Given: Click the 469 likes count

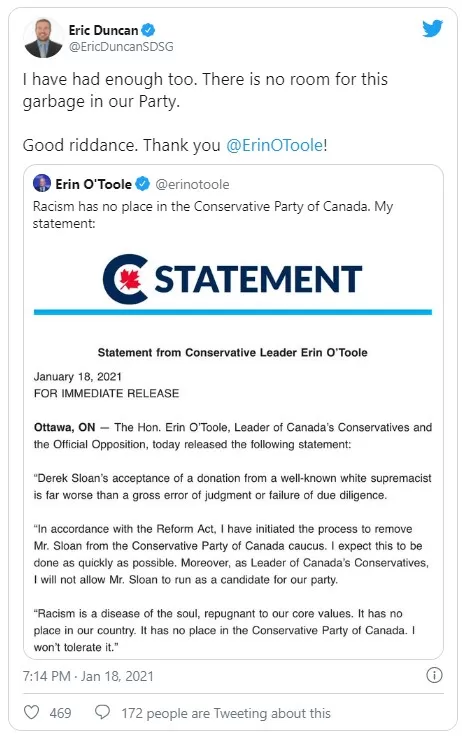Looking at the screenshot, I should click(x=61, y=713).
